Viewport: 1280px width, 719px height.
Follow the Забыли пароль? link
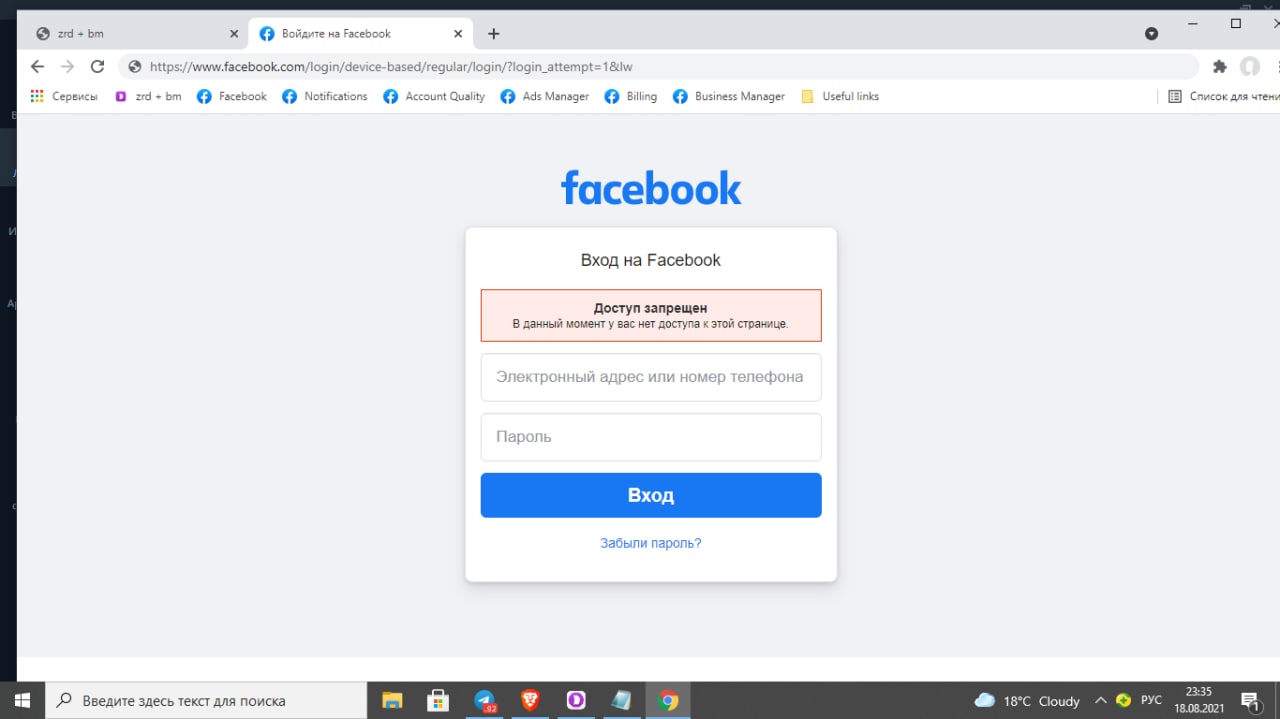pos(651,543)
